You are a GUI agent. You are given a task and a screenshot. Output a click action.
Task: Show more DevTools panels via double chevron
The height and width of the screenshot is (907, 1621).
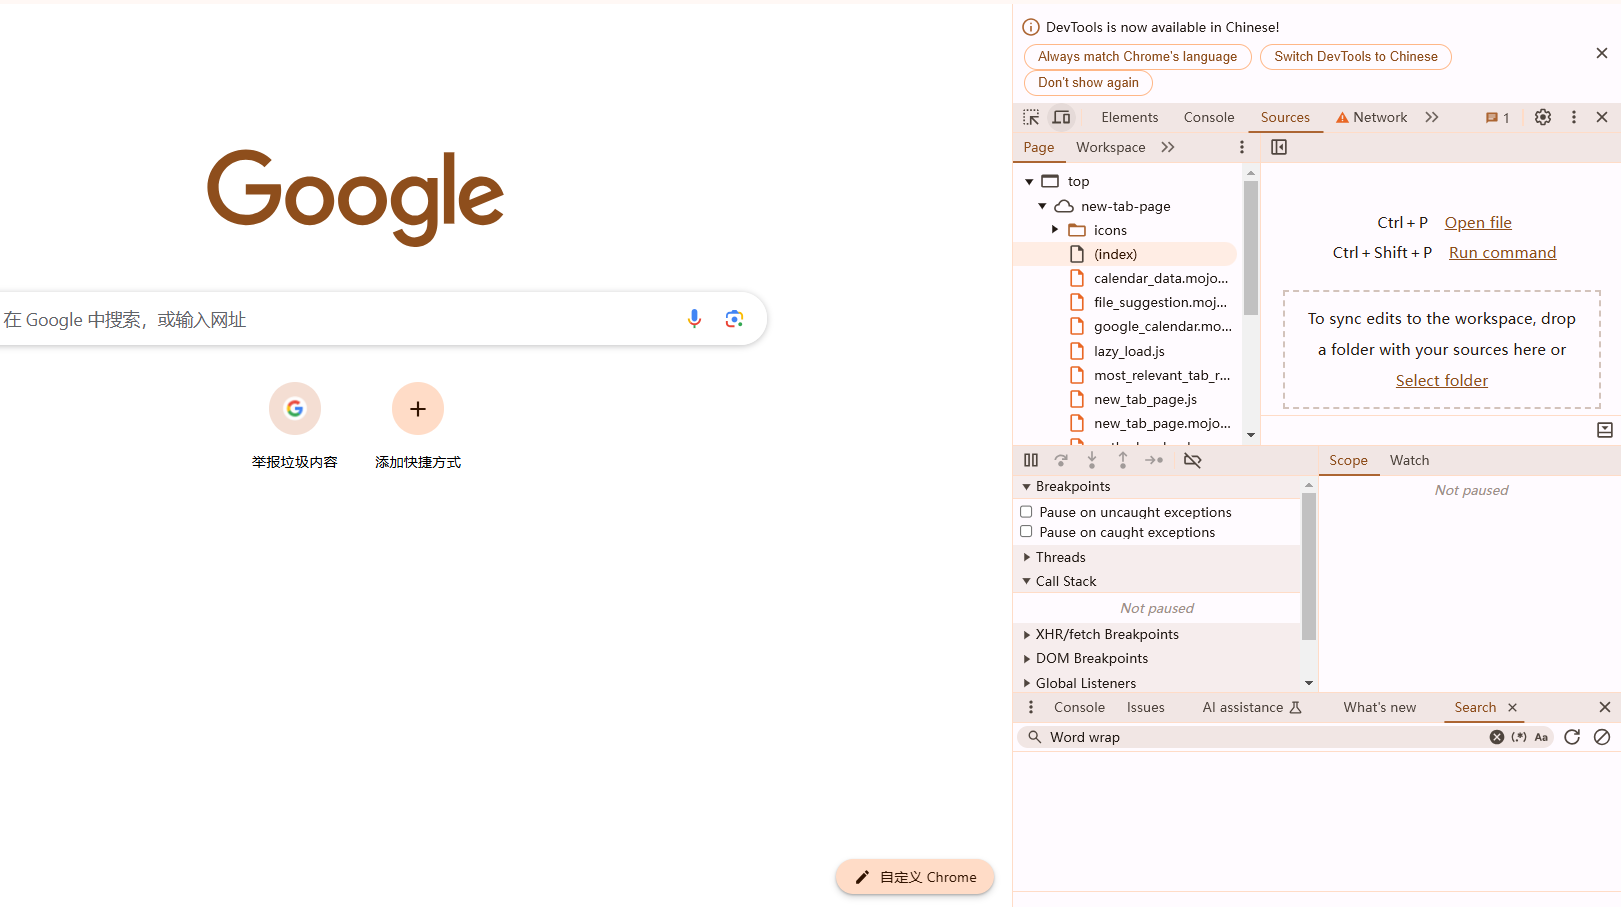(1432, 117)
